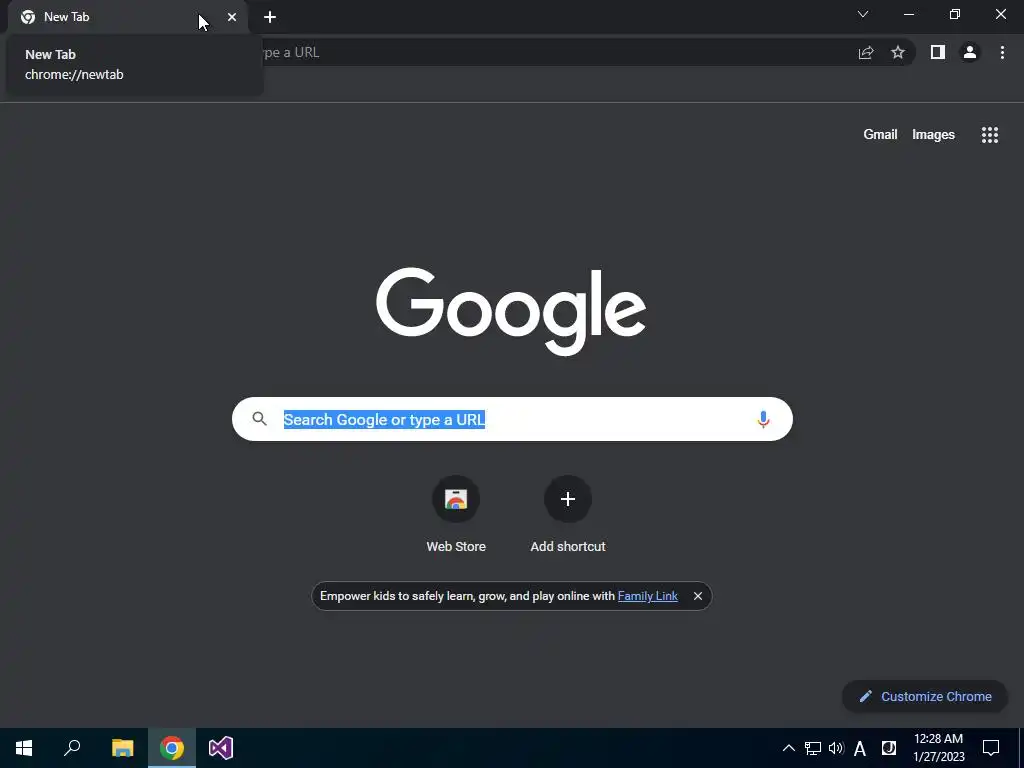The height and width of the screenshot is (768, 1024).
Task: Open the Windows notification center
Action: [x=991, y=748]
